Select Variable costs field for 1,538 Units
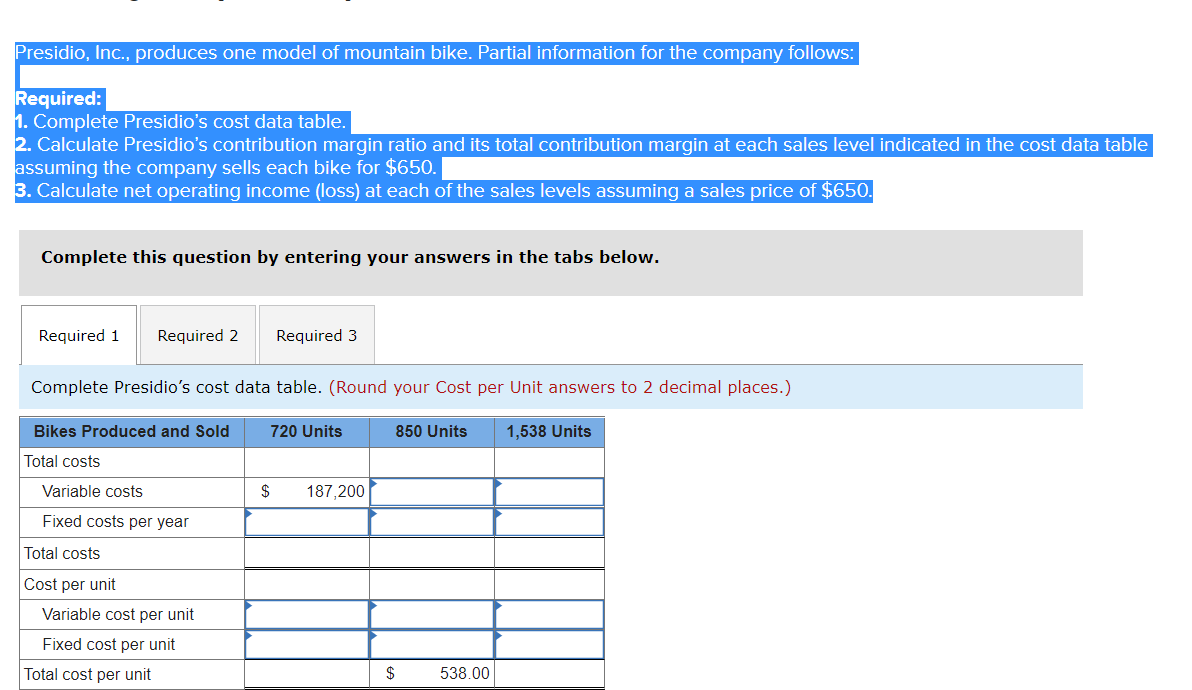Image resolution: width=1192 pixels, height=690 pixels. [x=550, y=492]
